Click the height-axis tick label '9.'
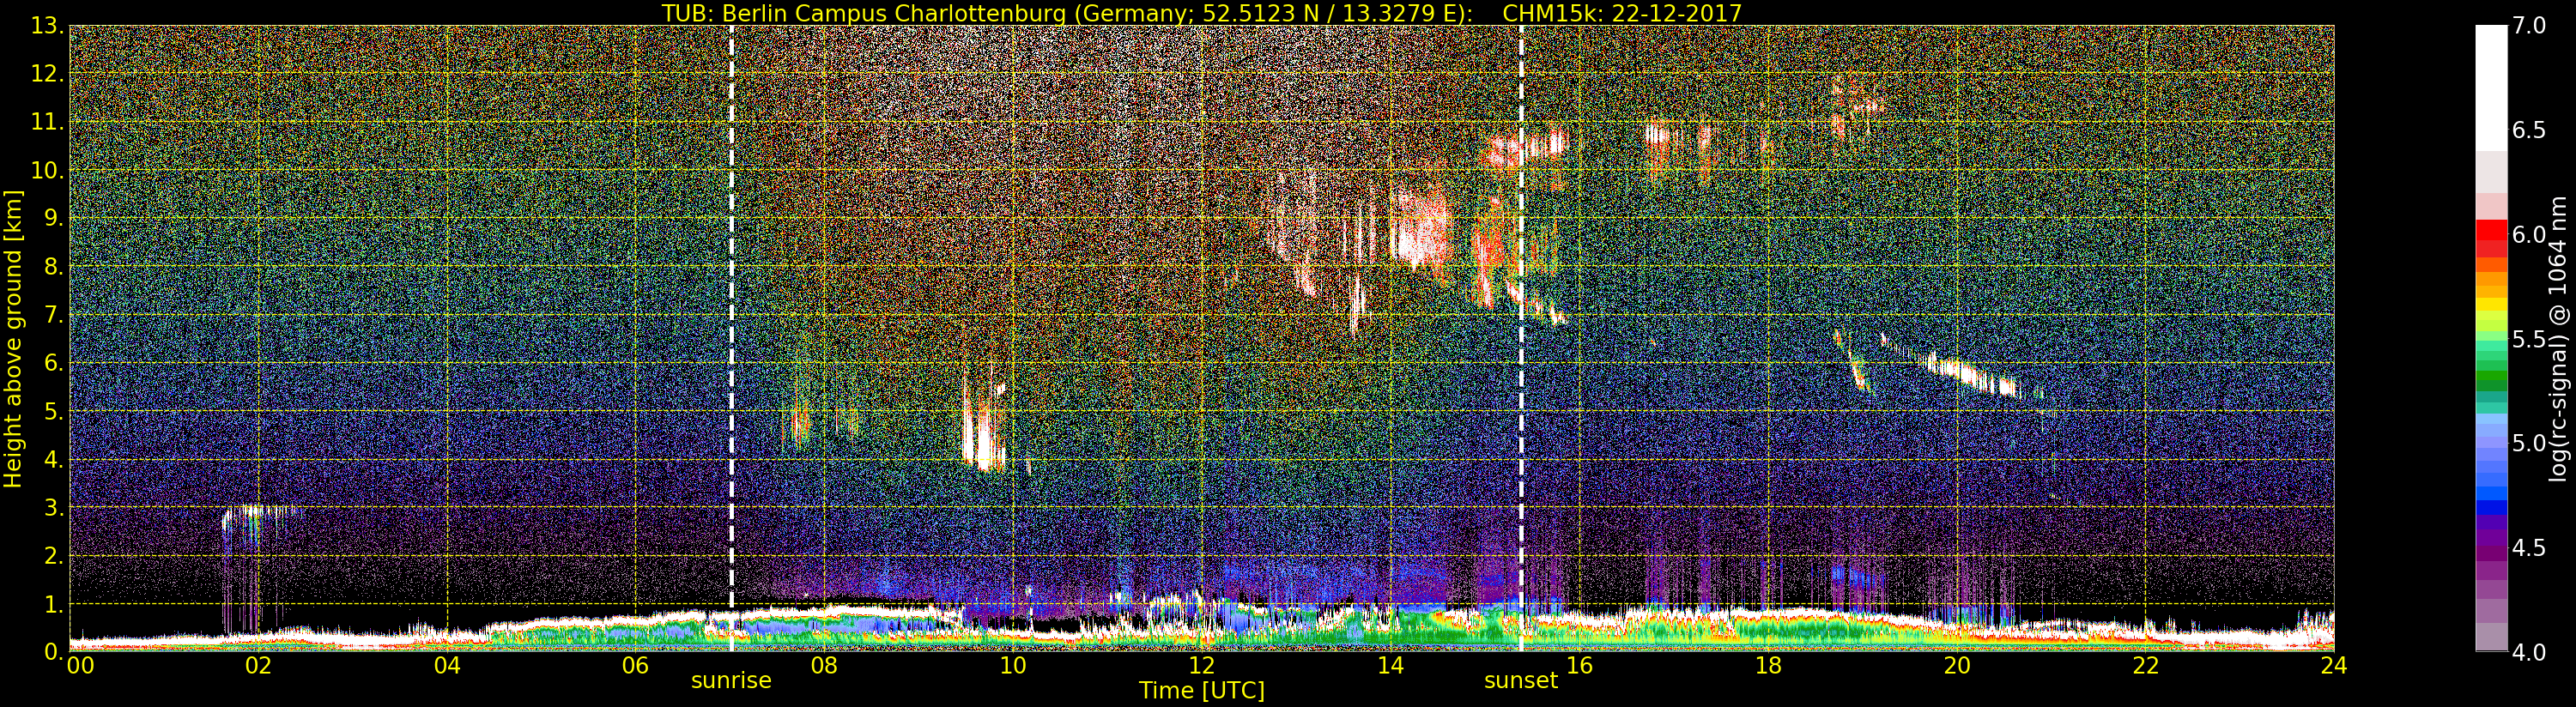 click(x=54, y=218)
